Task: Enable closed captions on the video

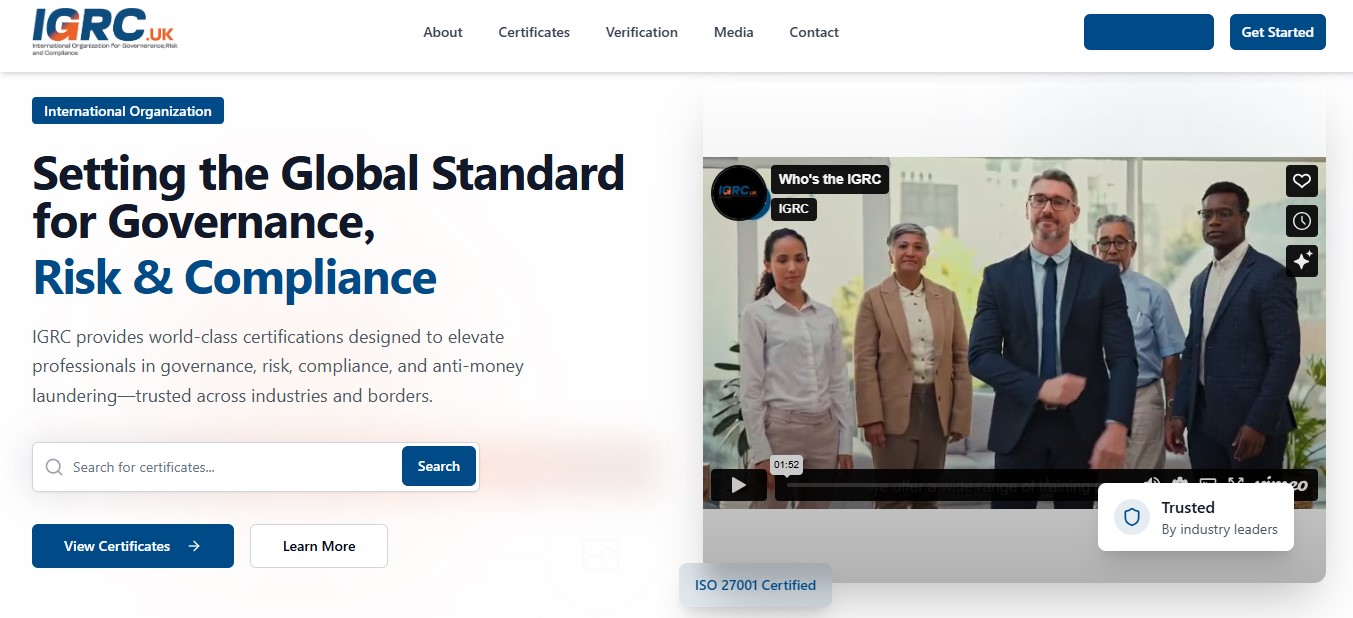Action: [x=1208, y=483]
